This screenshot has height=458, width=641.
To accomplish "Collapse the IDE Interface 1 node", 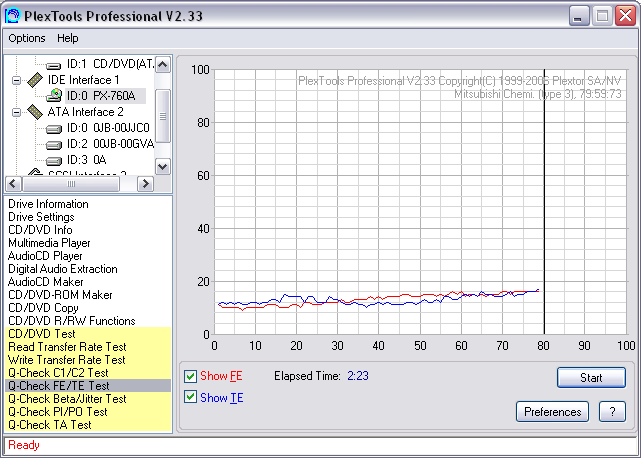I will pos(16,80).
